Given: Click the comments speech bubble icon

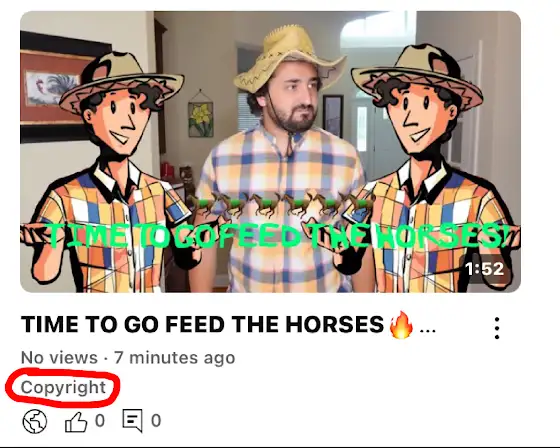Looking at the screenshot, I should pyautogui.click(x=132, y=420).
